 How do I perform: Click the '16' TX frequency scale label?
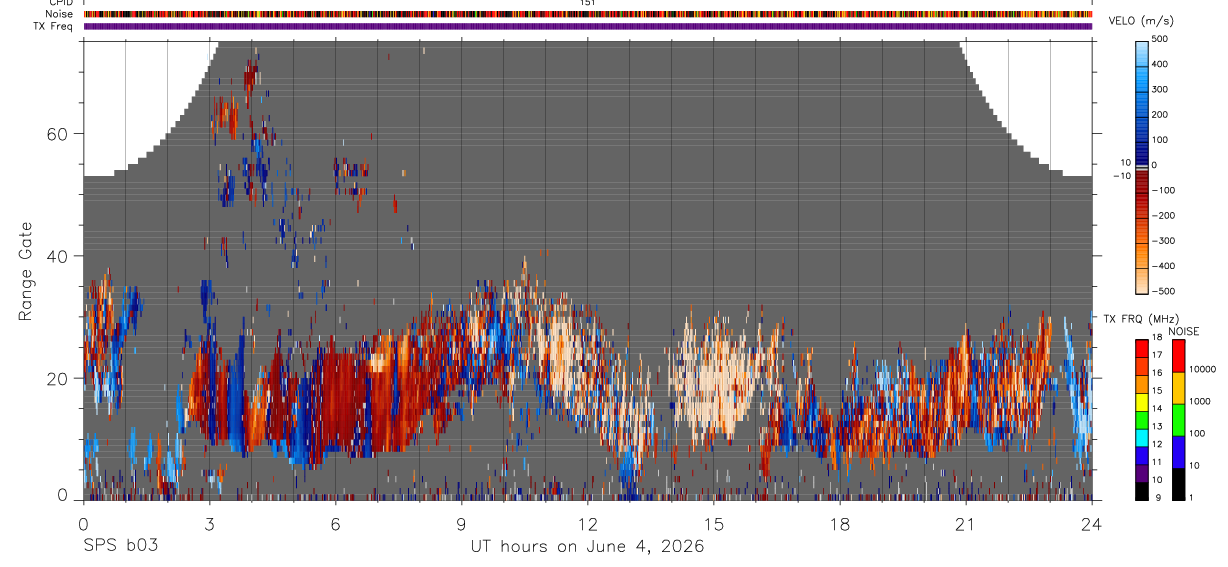[1159, 373]
